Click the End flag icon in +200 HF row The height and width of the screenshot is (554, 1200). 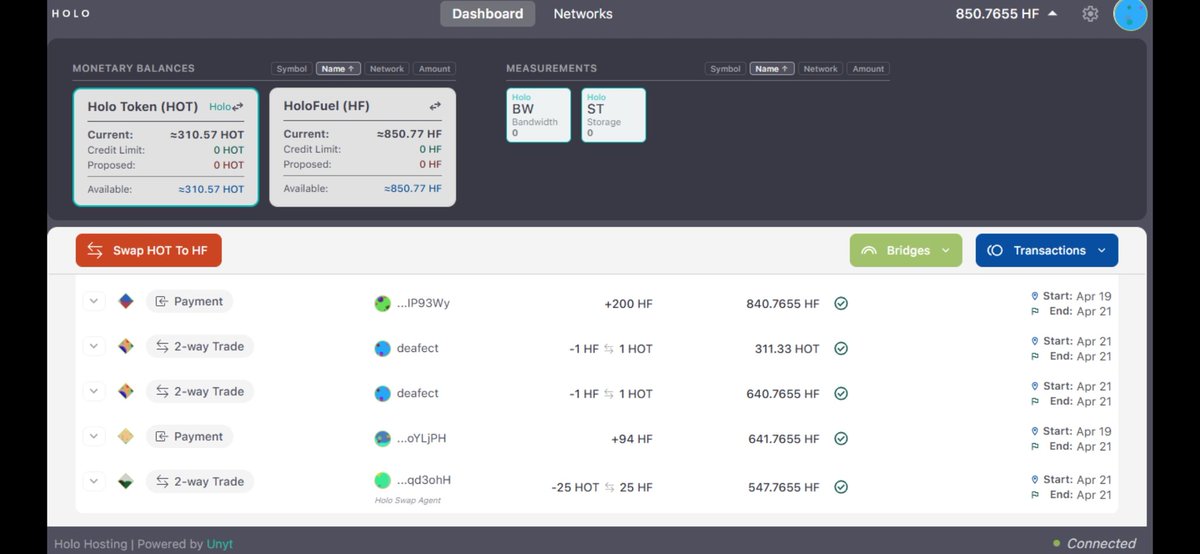[x=1035, y=311]
